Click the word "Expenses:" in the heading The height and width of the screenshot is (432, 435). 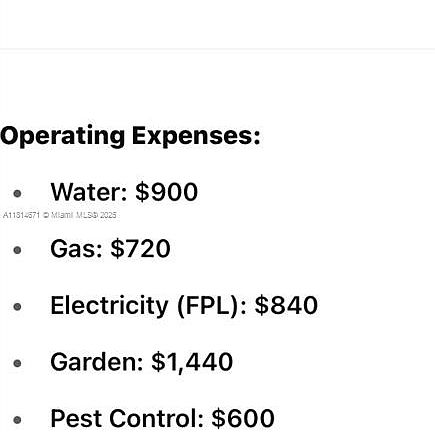[x=196, y=136]
